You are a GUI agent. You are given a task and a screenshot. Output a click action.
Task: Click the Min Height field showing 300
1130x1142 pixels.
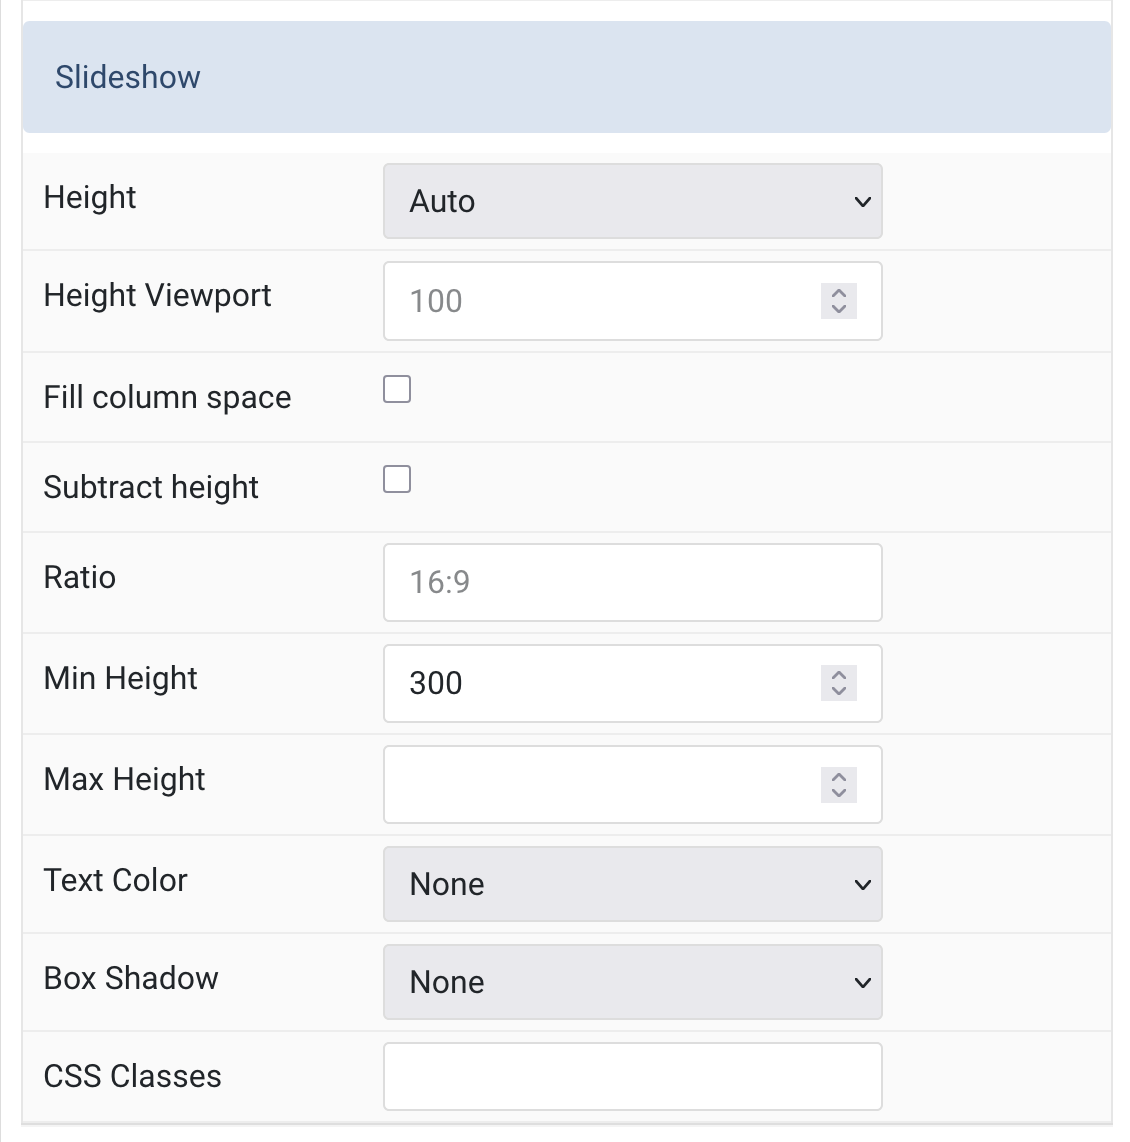pos(633,683)
